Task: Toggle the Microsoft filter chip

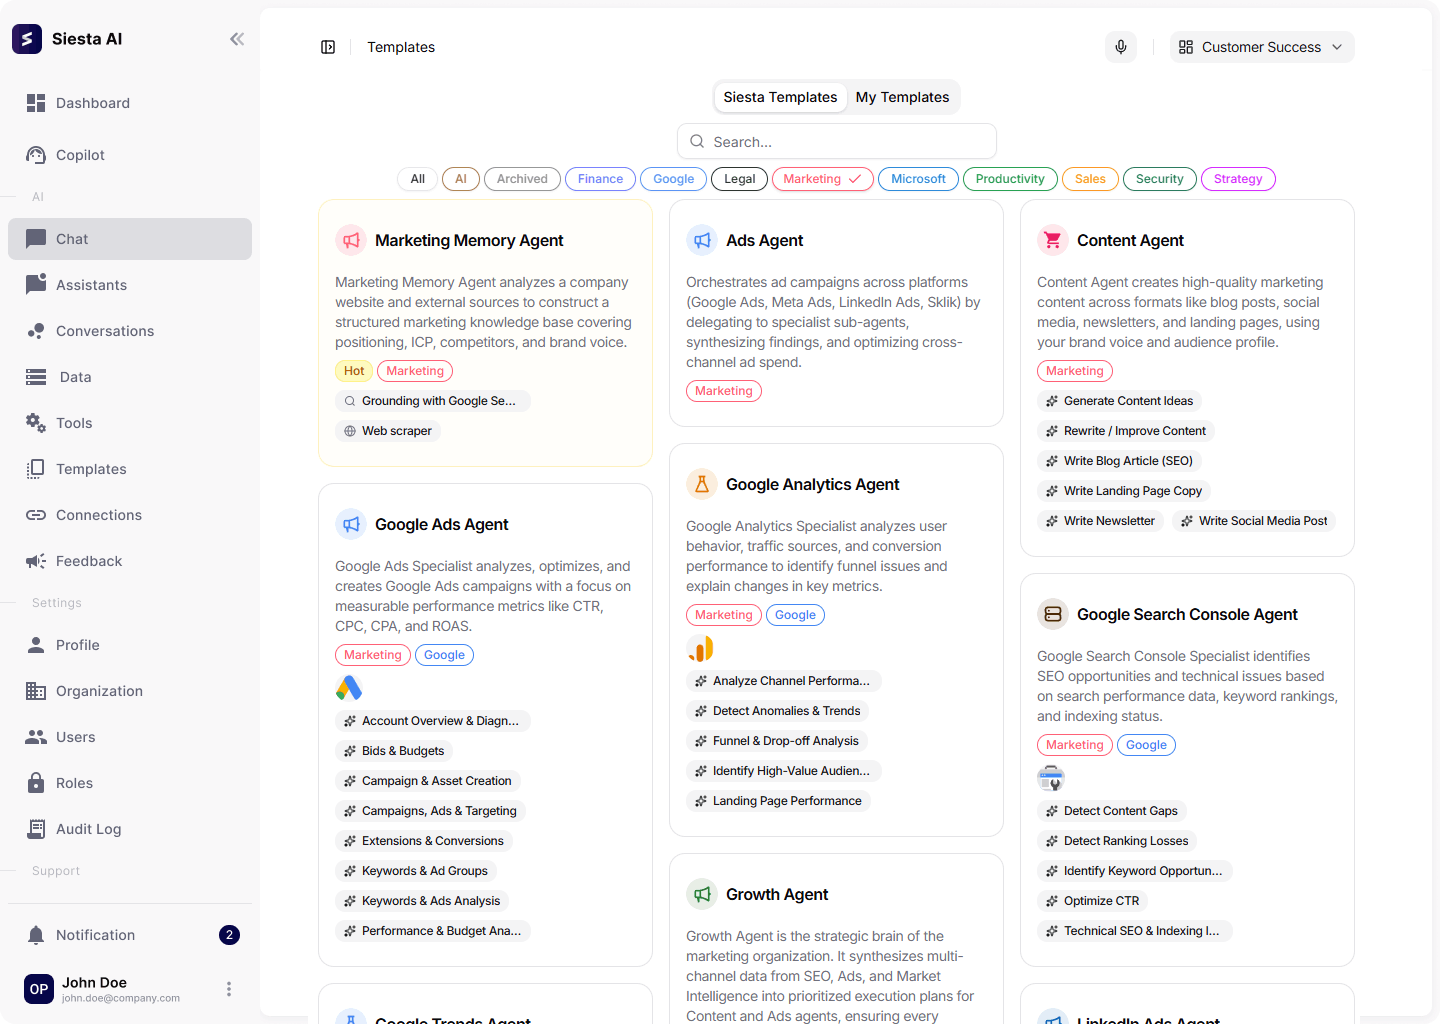Action: click(918, 179)
